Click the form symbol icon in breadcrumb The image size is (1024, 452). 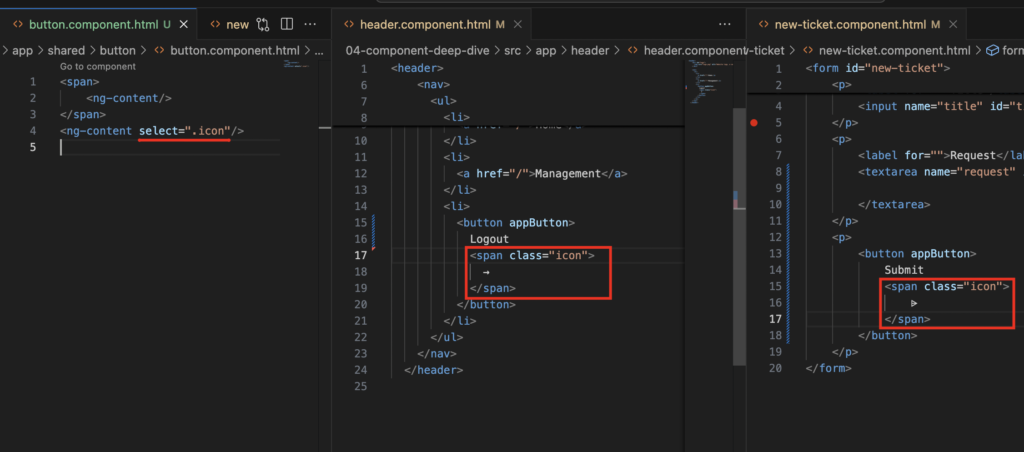coord(993,50)
